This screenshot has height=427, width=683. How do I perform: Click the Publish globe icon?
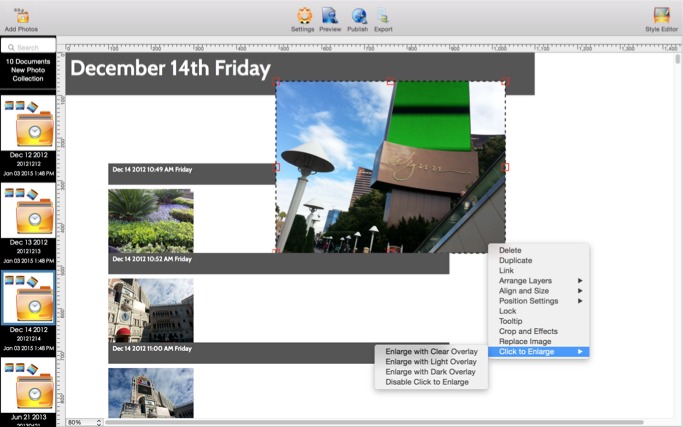[x=358, y=16]
